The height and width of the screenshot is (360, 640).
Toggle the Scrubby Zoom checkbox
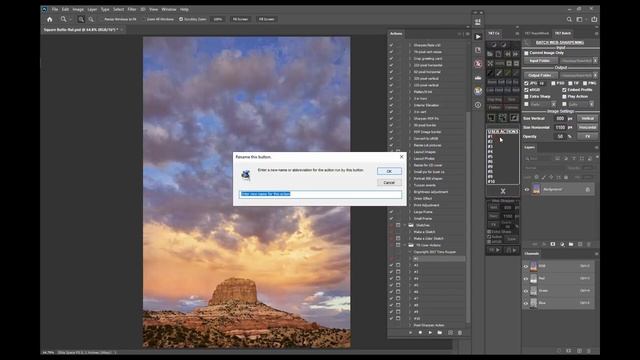coord(181,19)
